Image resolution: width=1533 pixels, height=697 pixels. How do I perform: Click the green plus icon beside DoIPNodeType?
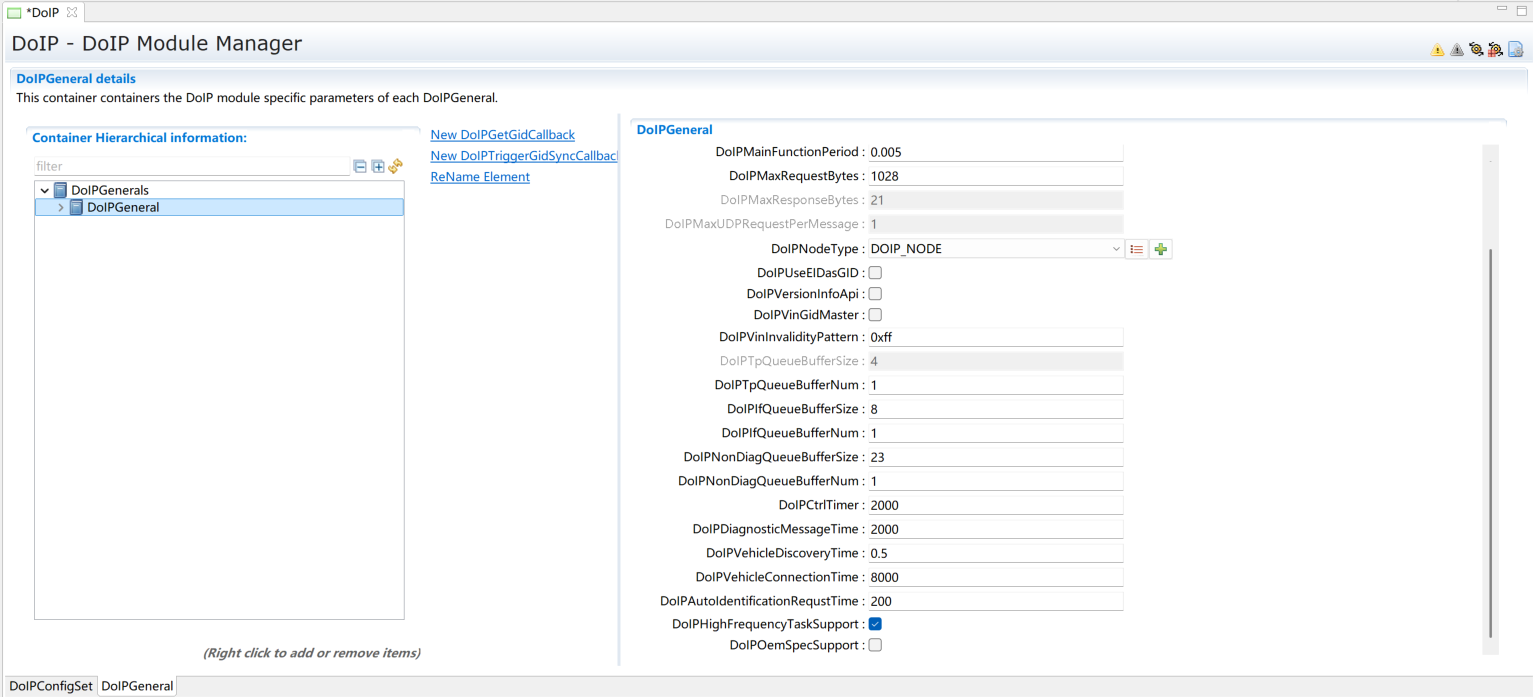[1160, 249]
